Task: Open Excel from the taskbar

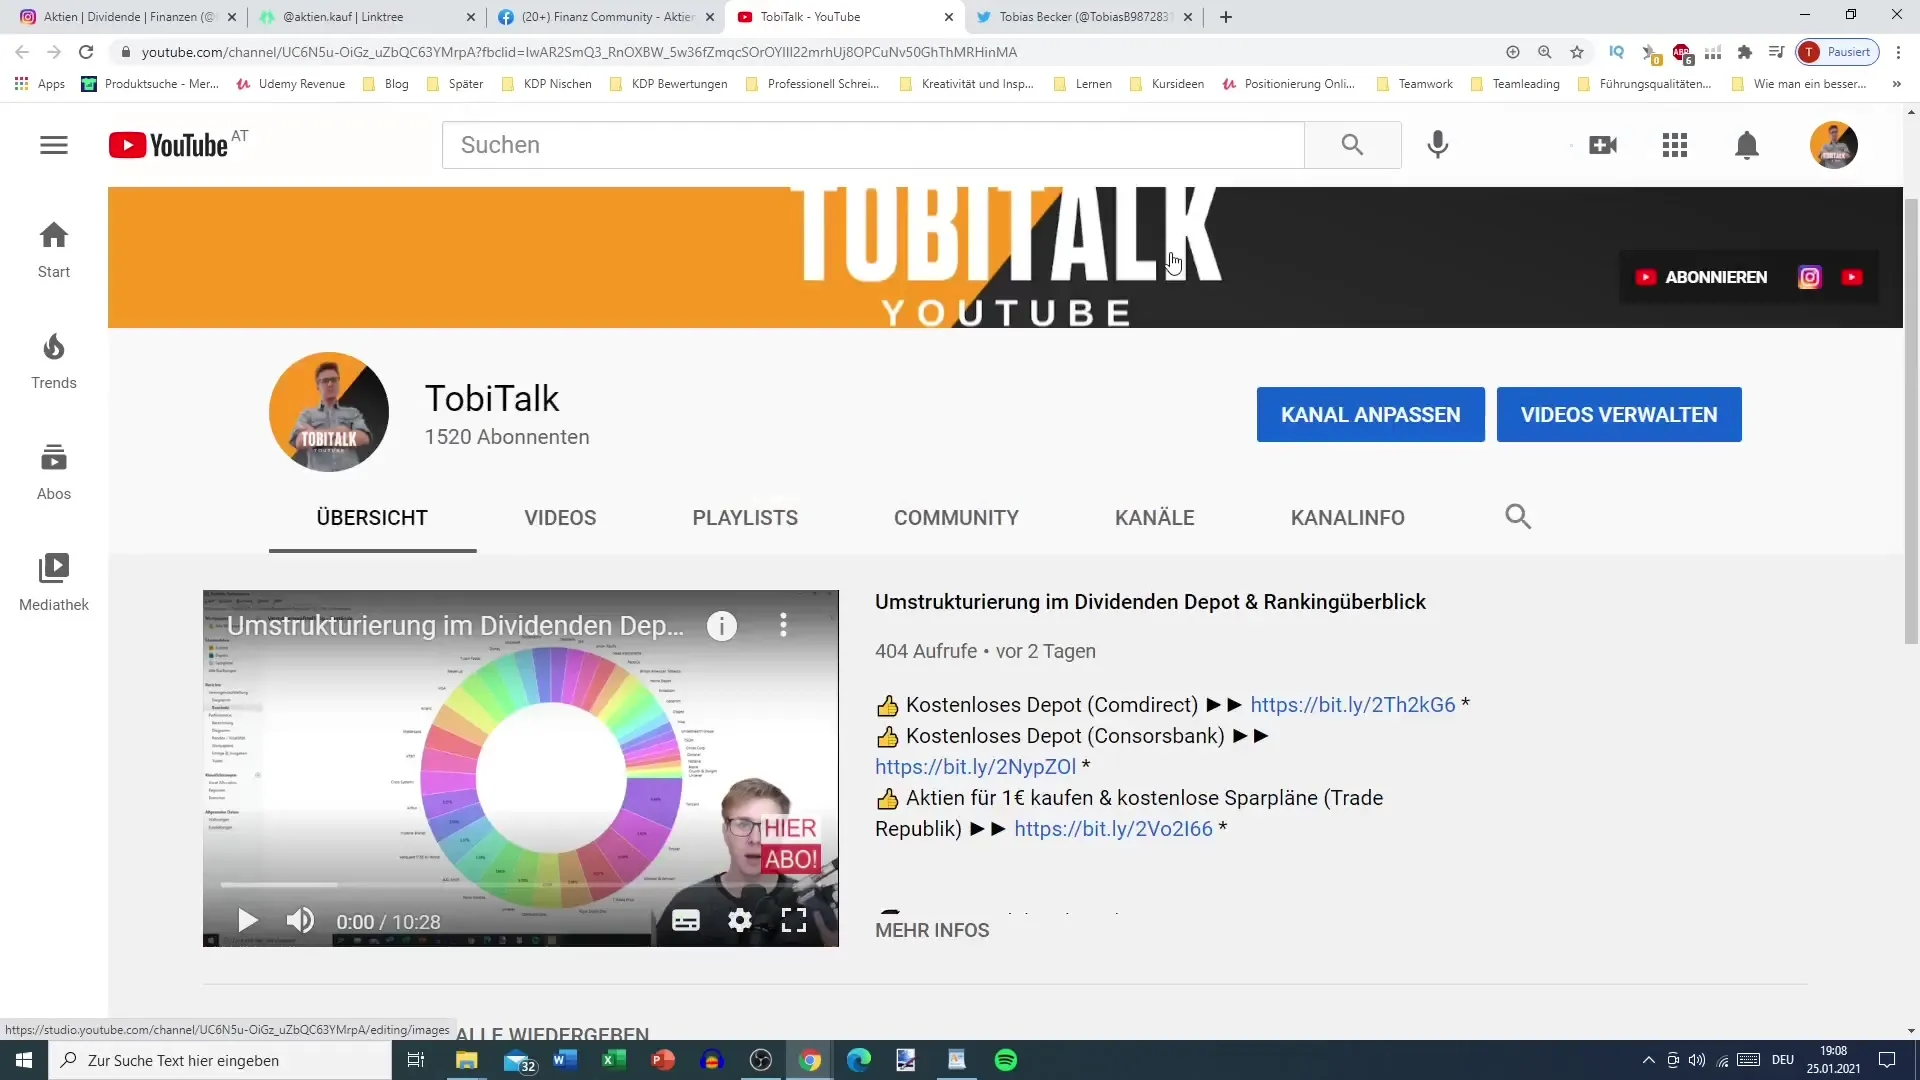Action: tap(614, 1060)
